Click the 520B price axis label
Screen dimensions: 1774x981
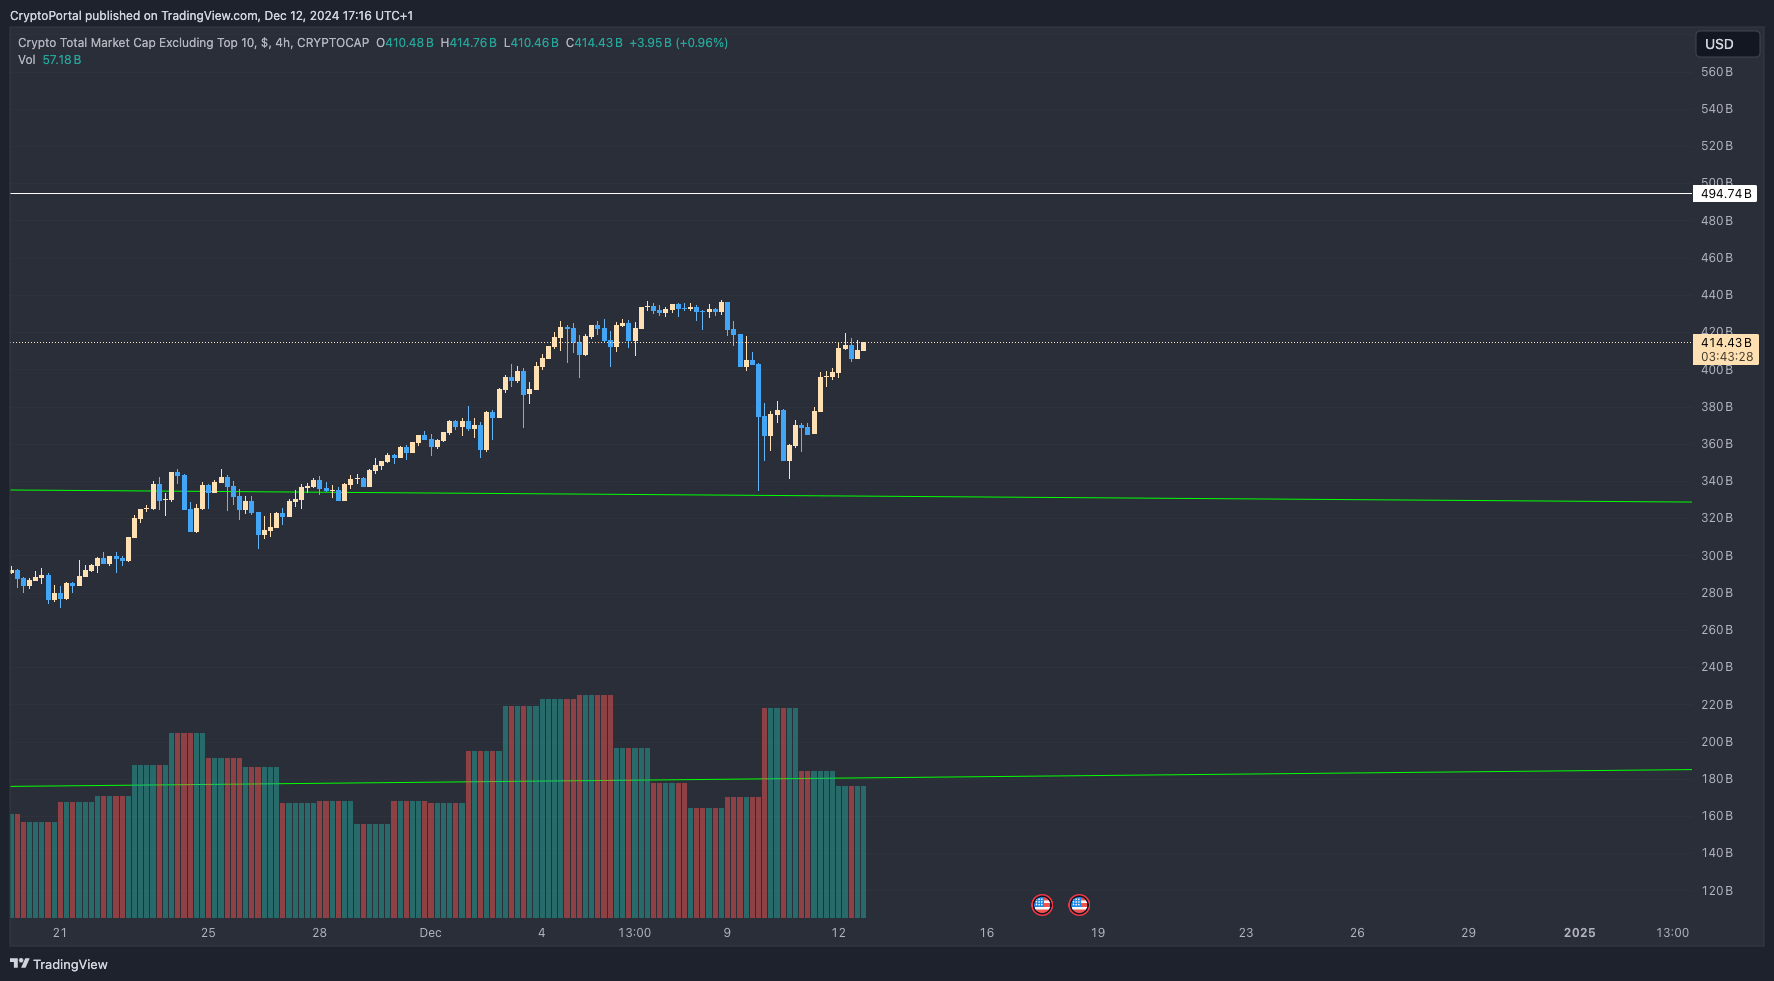pyautogui.click(x=1717, y=146)
